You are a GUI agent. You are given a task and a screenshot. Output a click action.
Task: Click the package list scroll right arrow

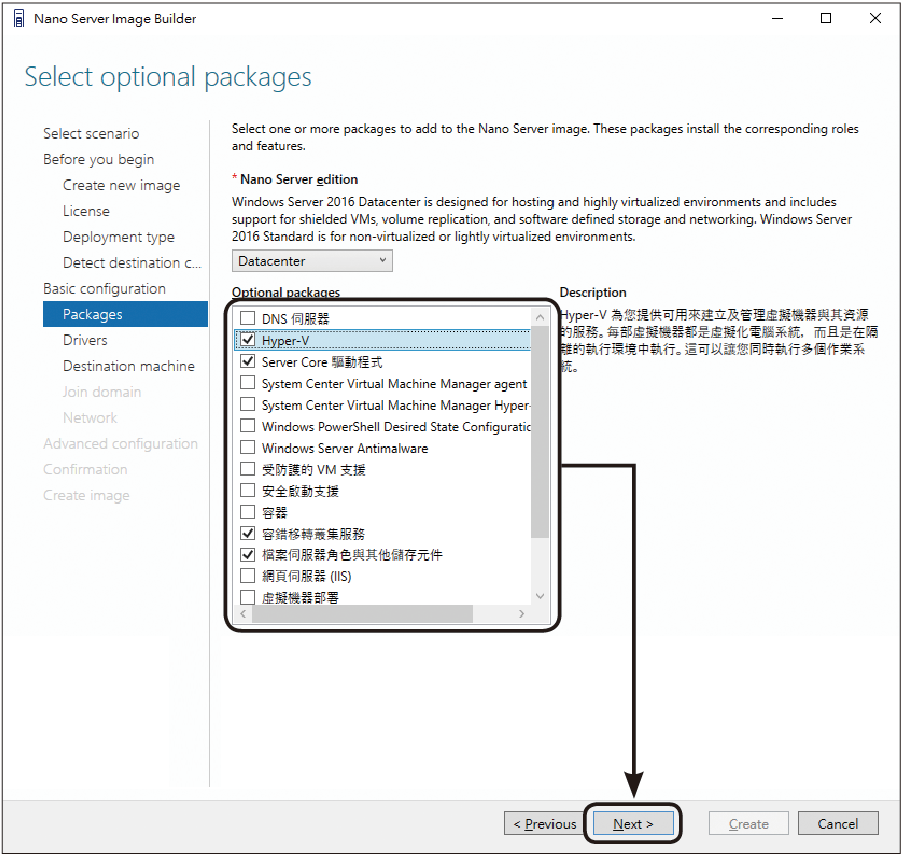pos(521,614)
